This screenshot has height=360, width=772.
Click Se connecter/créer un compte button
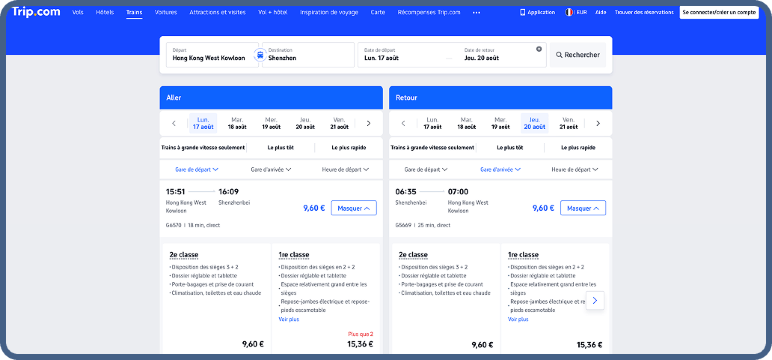[719, 12]
